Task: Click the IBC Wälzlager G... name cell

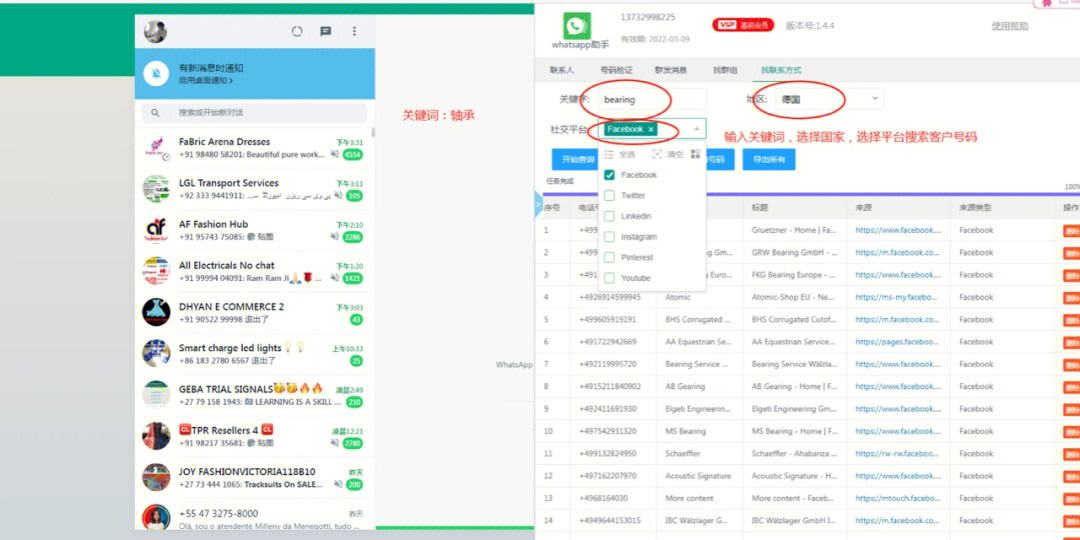Action: pyautogui.click(x=698, y=521)
